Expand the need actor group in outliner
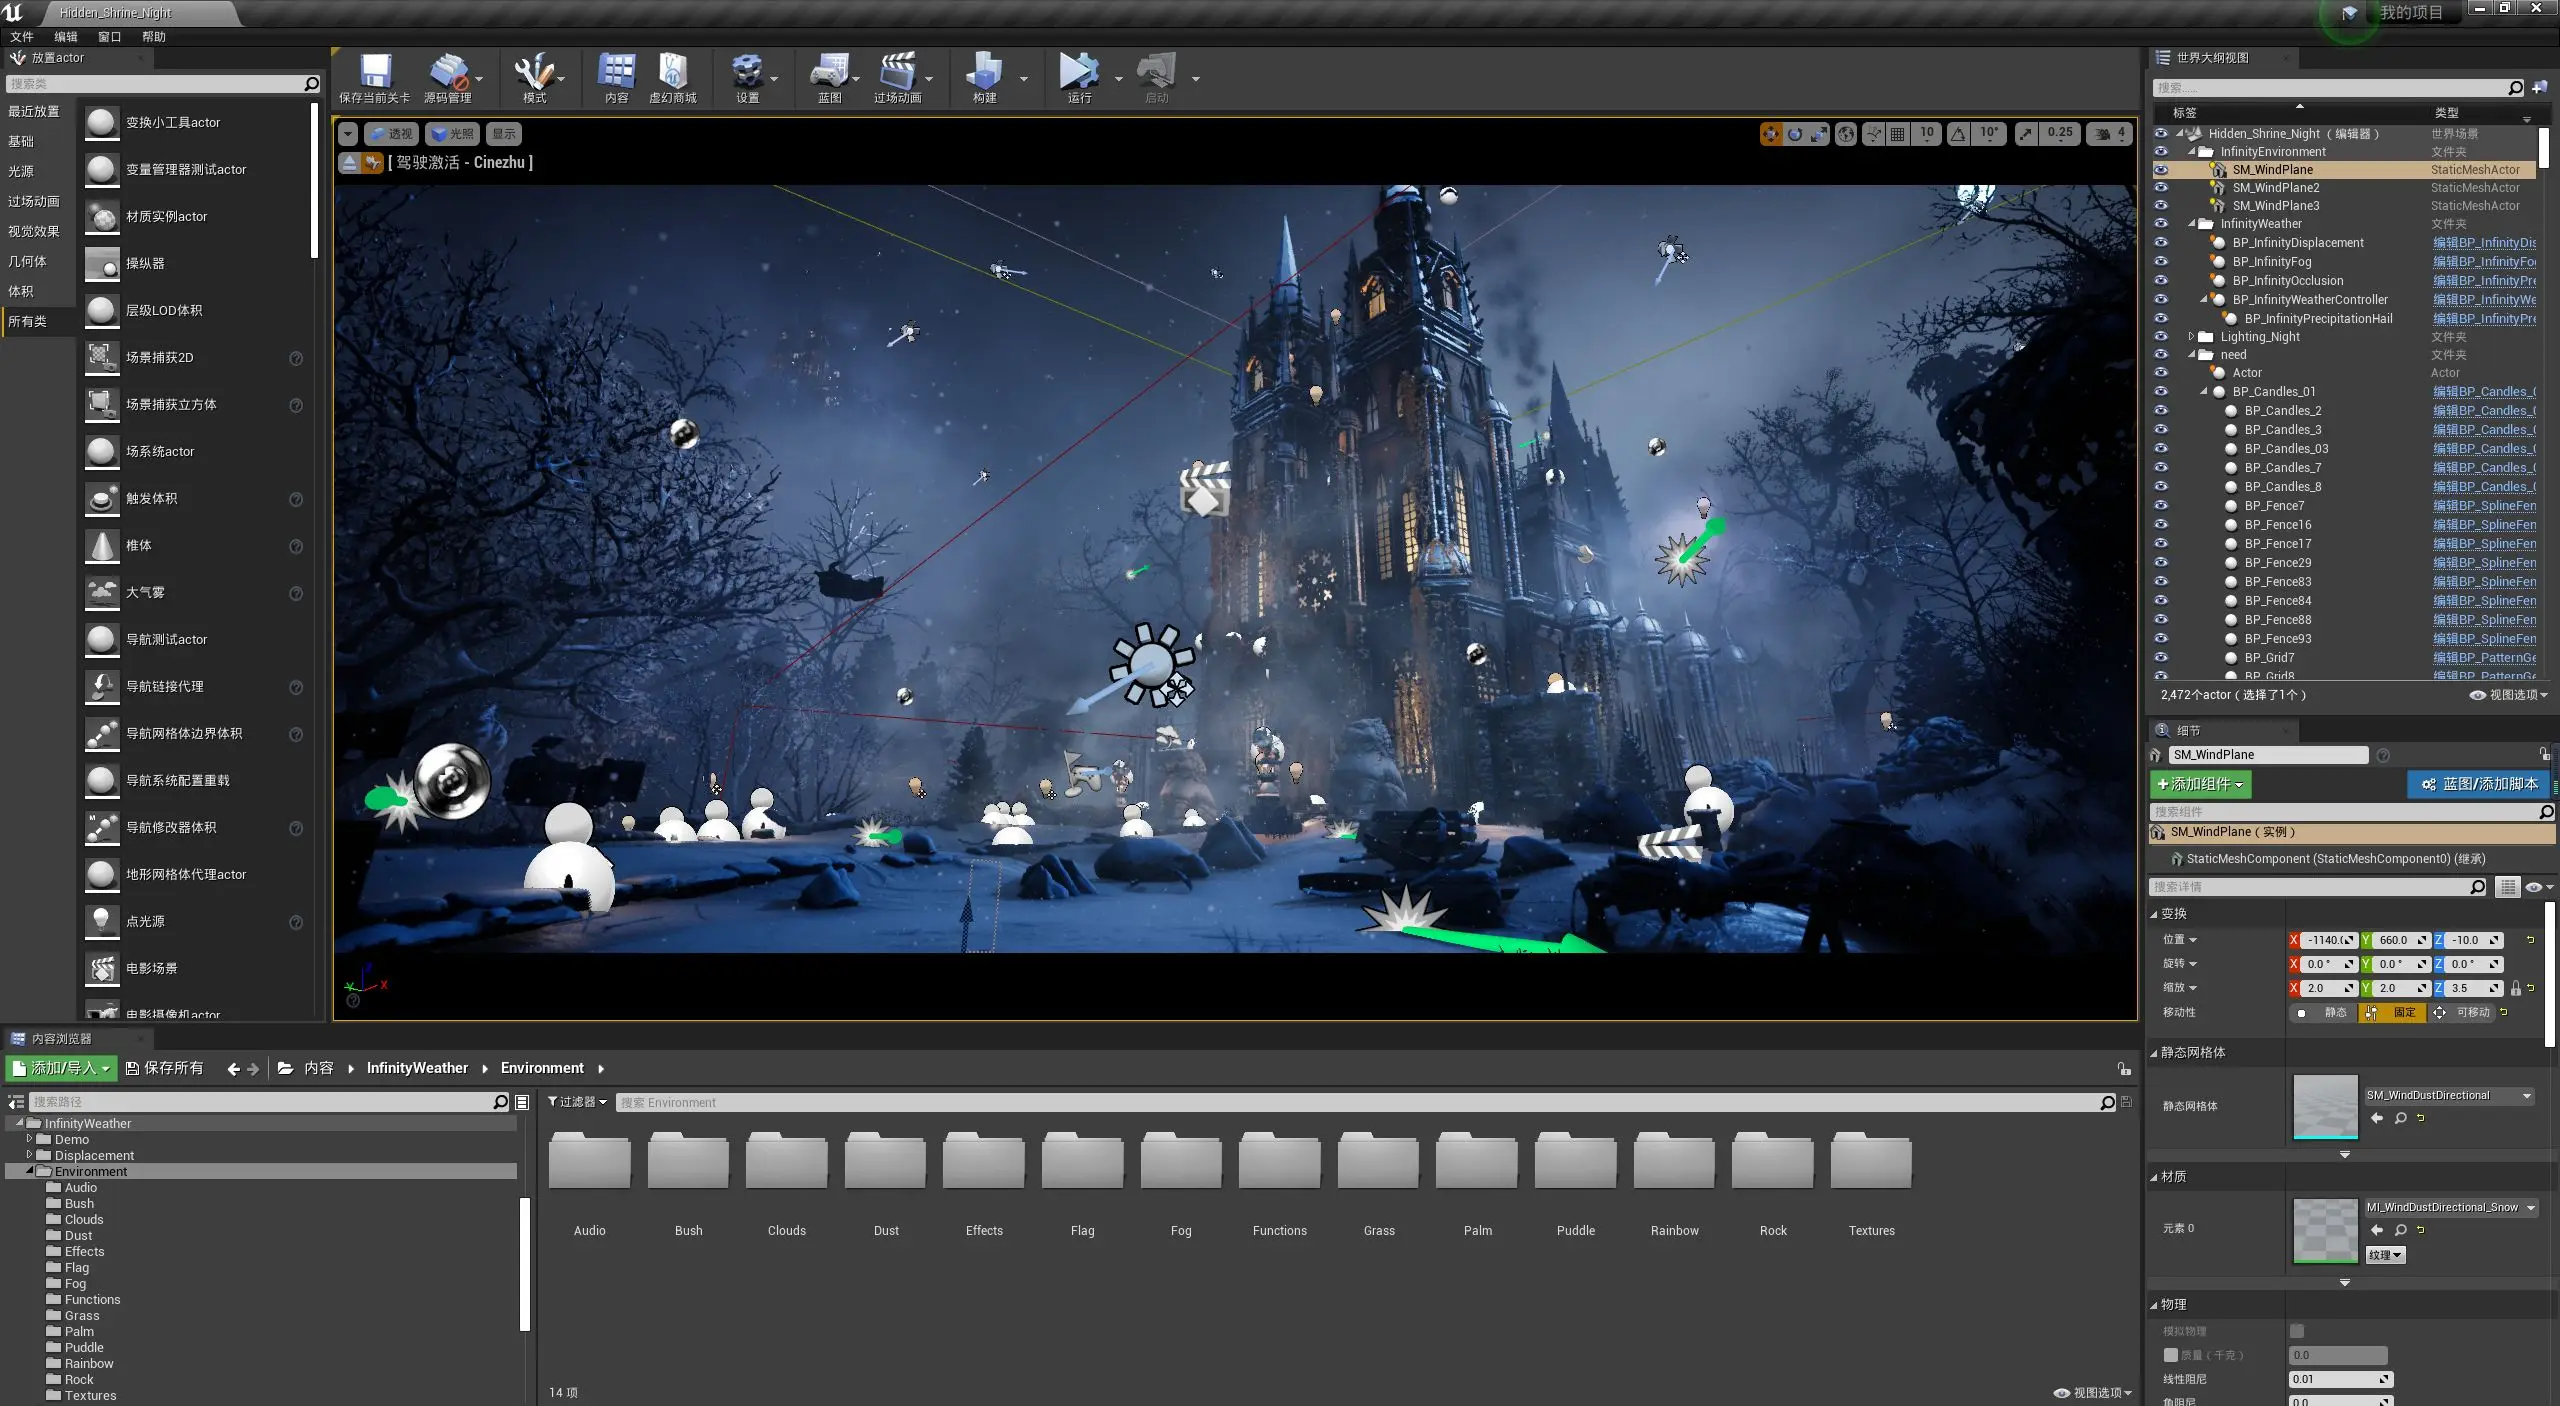 2191,353
